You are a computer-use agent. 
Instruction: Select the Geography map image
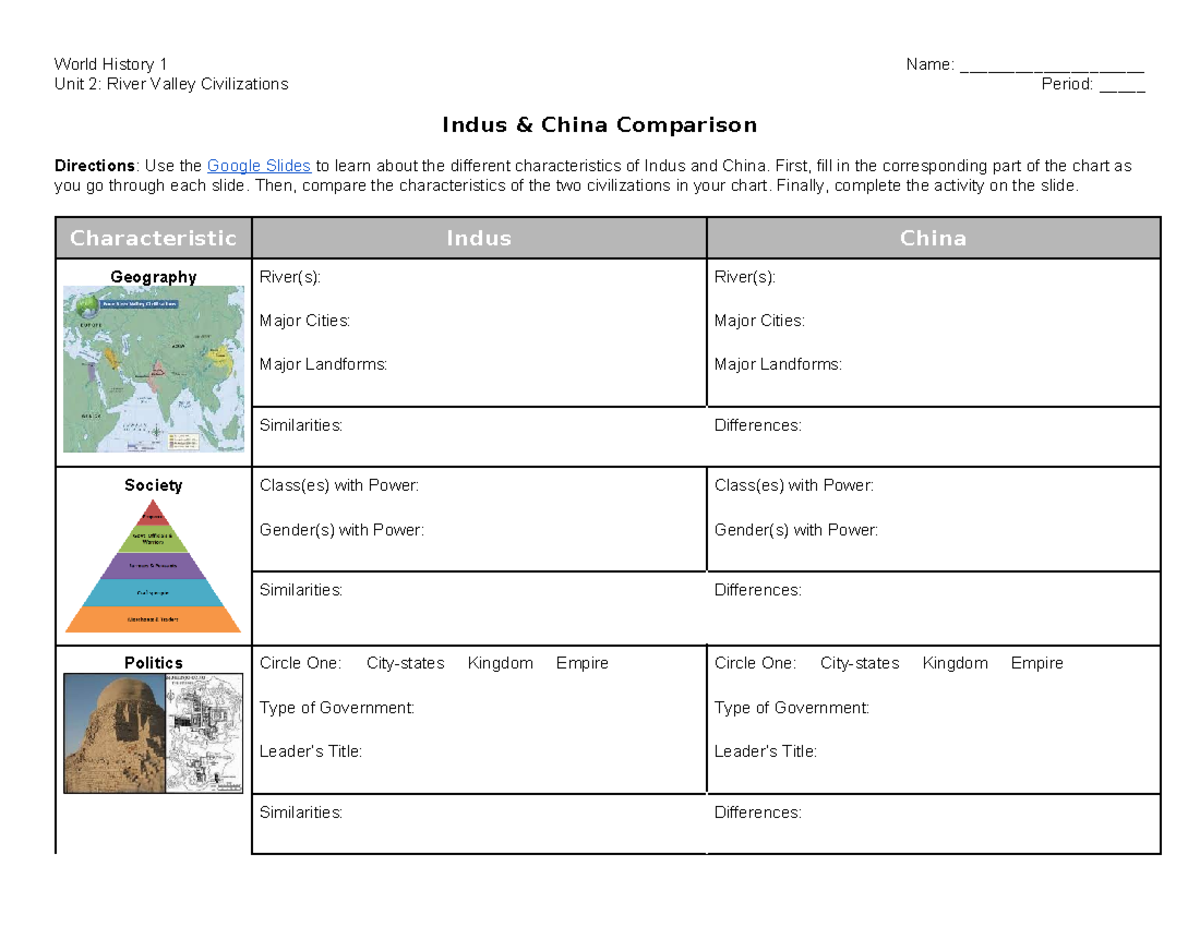tap(154, 368)
